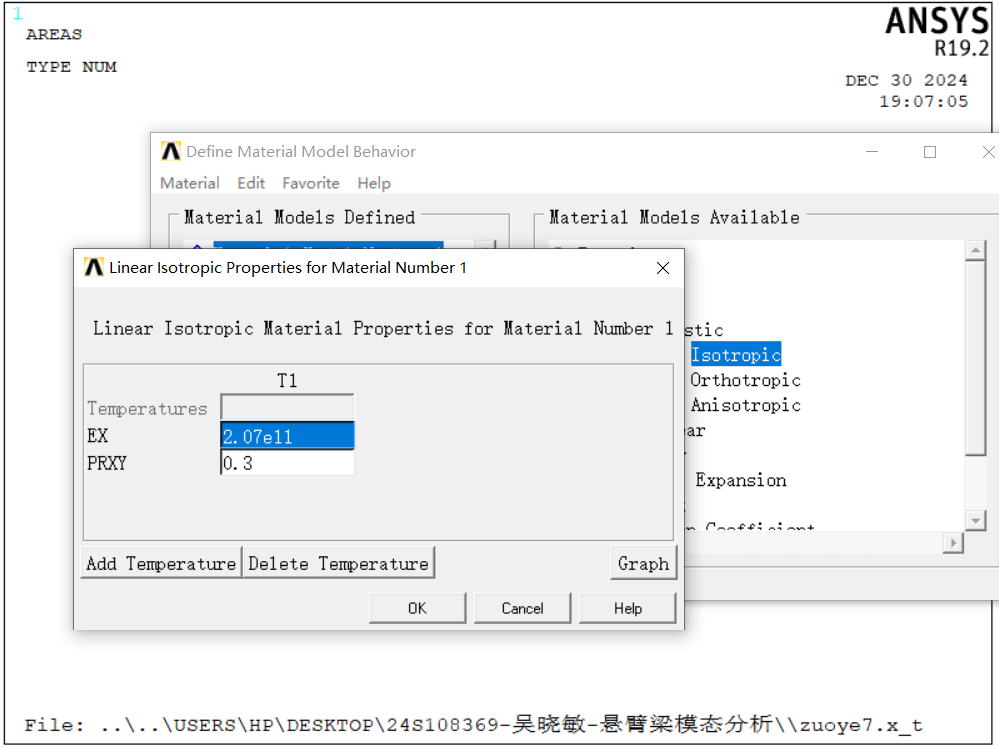
Task: Click the AREAS label in graphics window
Action: [54, 34]
